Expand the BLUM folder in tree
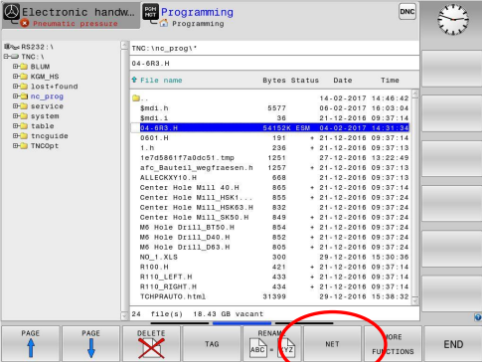482x362 pixels. pyautogui.click(x=15, y=66)
